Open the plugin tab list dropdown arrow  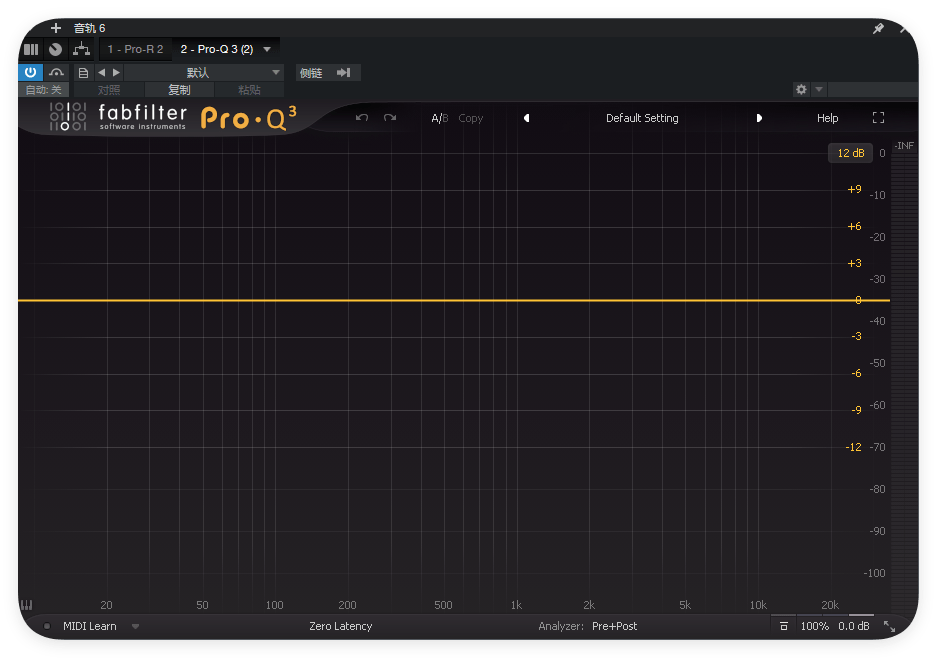pos(267,49)
